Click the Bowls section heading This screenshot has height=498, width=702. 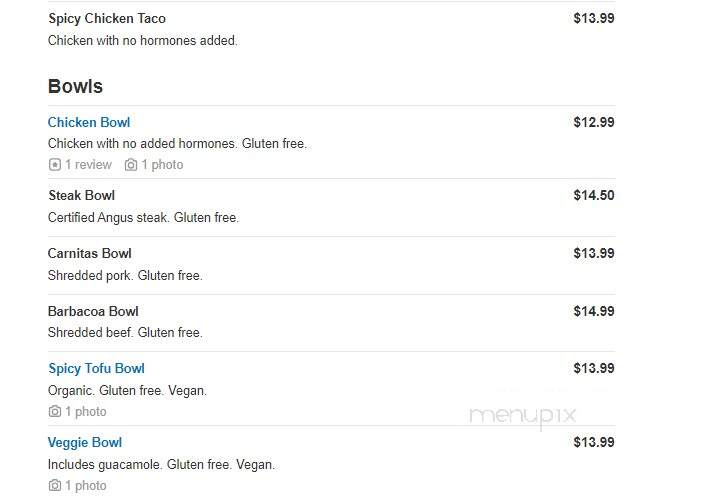75,86
